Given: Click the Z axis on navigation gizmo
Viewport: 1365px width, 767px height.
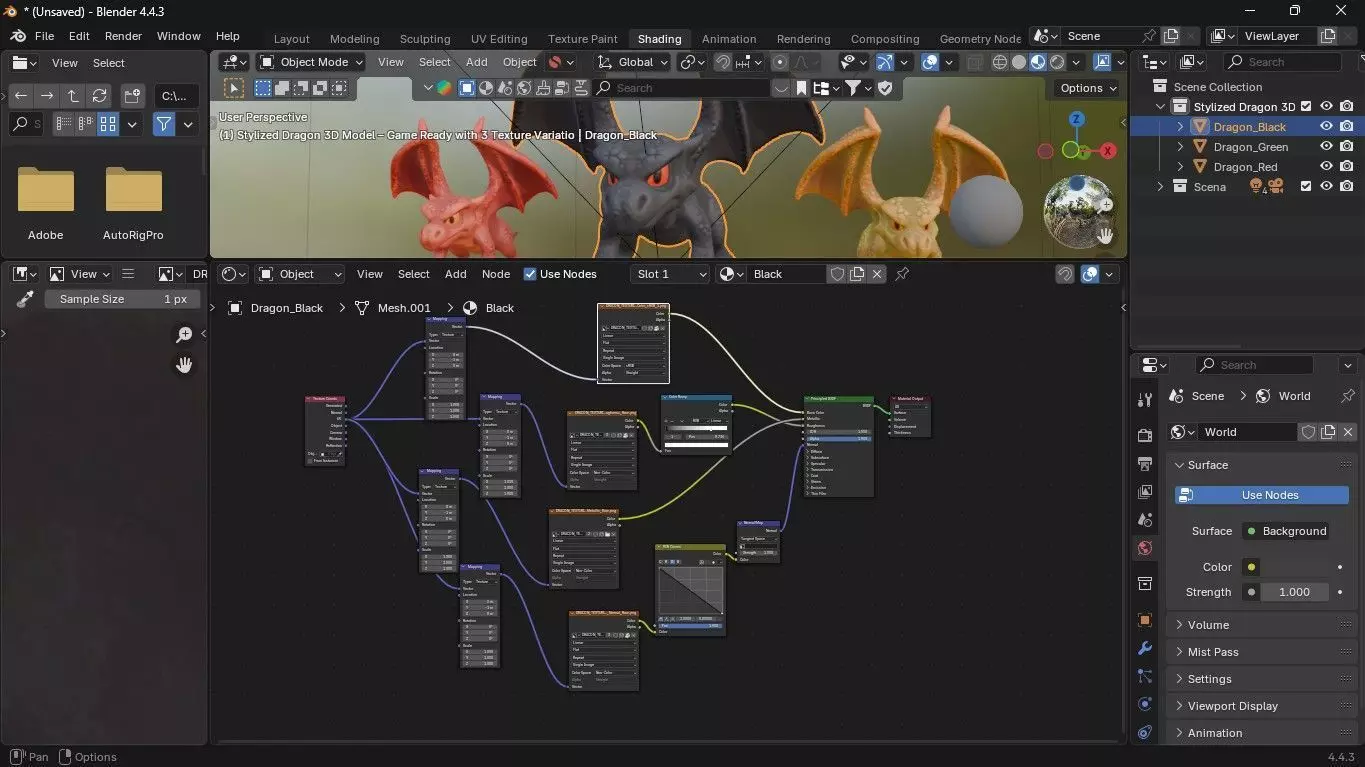Looking at the screenshot, I should [1076, 119].
